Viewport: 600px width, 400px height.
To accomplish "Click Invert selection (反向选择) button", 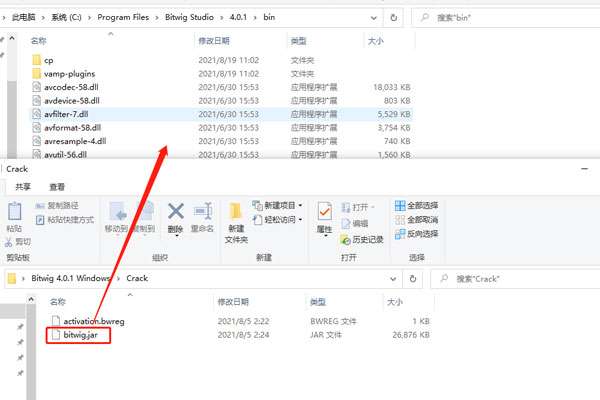I will click(x=416, y=233).
